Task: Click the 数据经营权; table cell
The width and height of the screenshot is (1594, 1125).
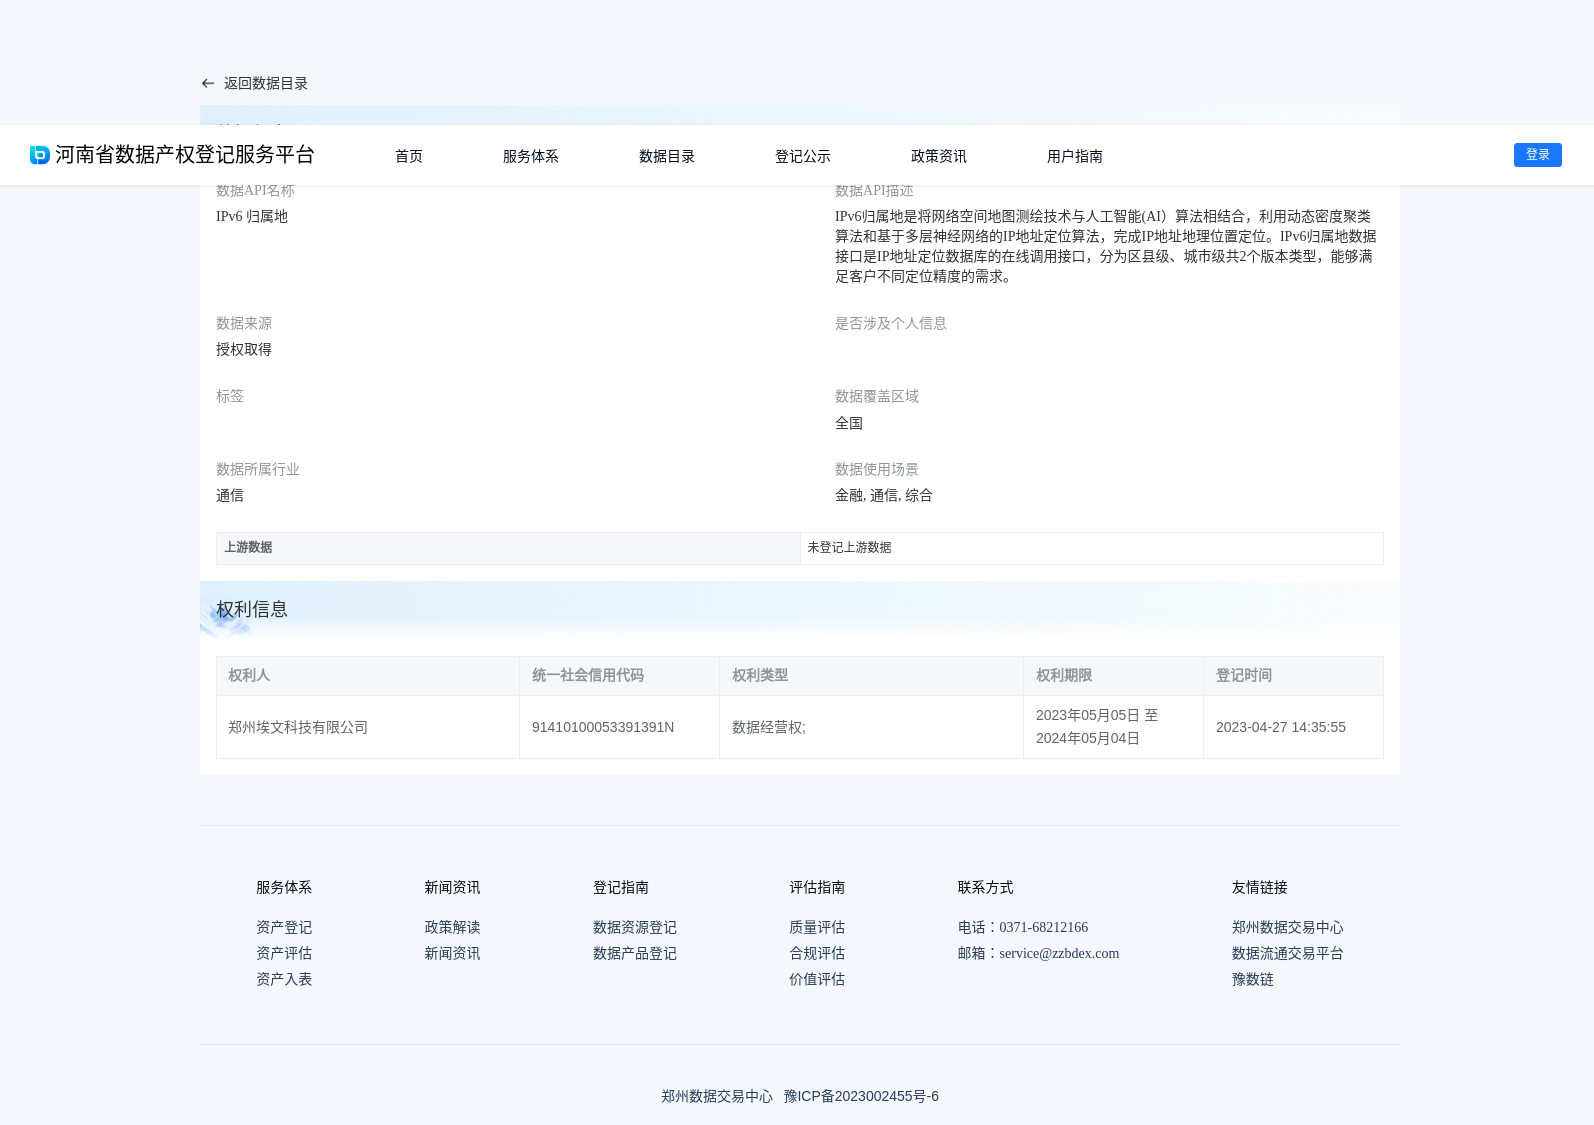Action: pyautogui.click(x=871, y=727)
